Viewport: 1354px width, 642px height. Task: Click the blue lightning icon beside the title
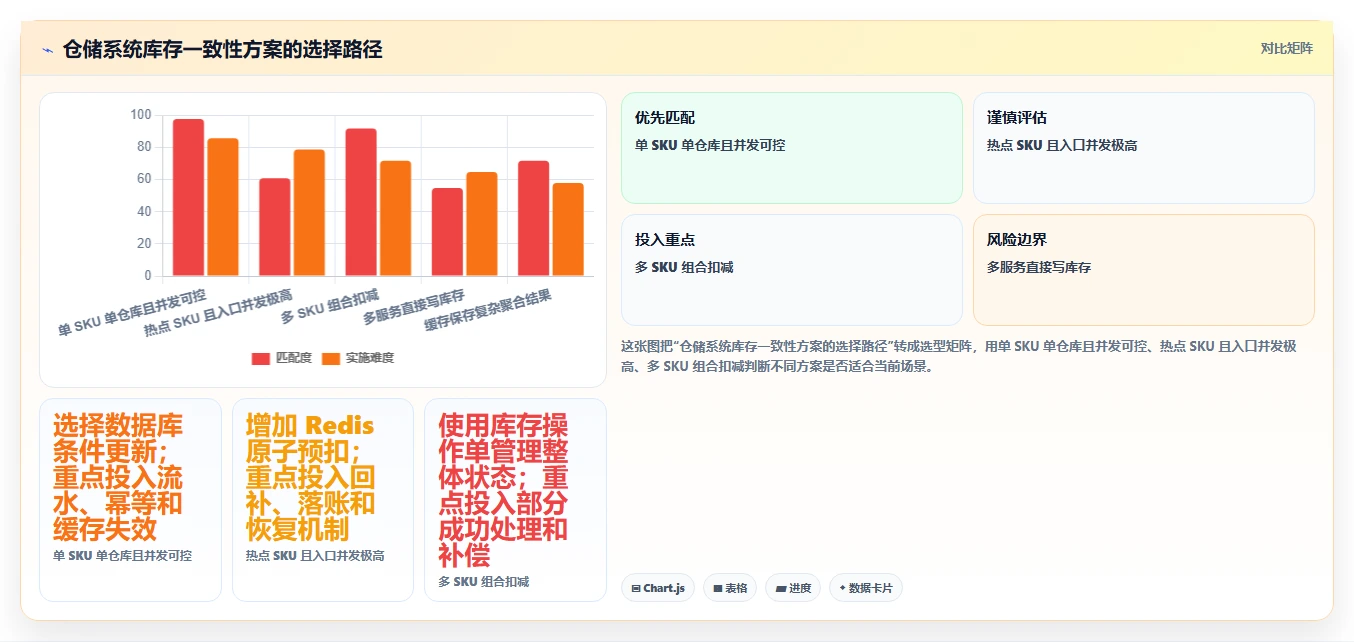tap(47, 50)
